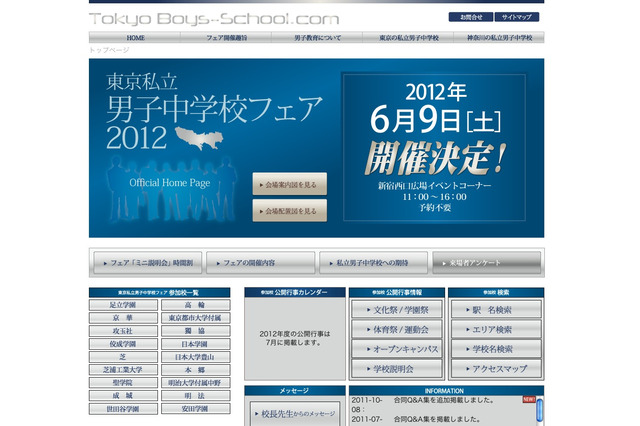Open the 神奈川の私立男子中学校 menu item
Viewport: 640px width, 426px height.
point(499,38)
